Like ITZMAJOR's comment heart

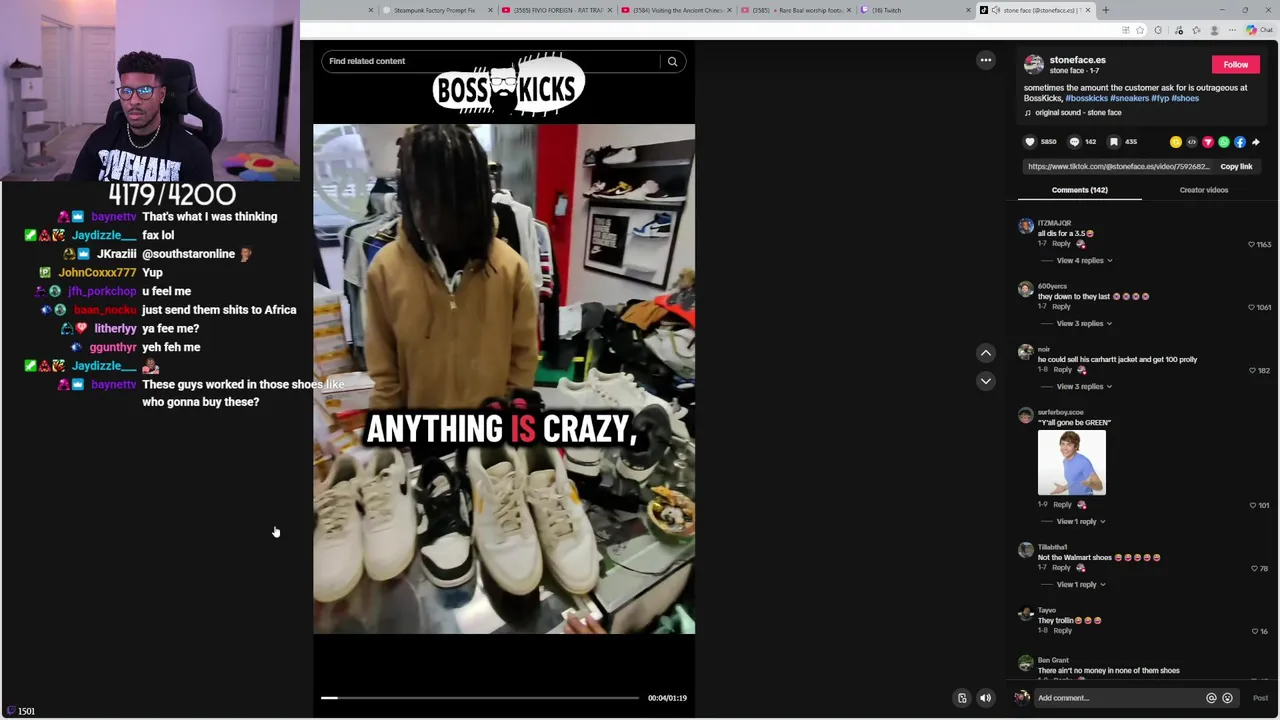(x=1251, y=244)
